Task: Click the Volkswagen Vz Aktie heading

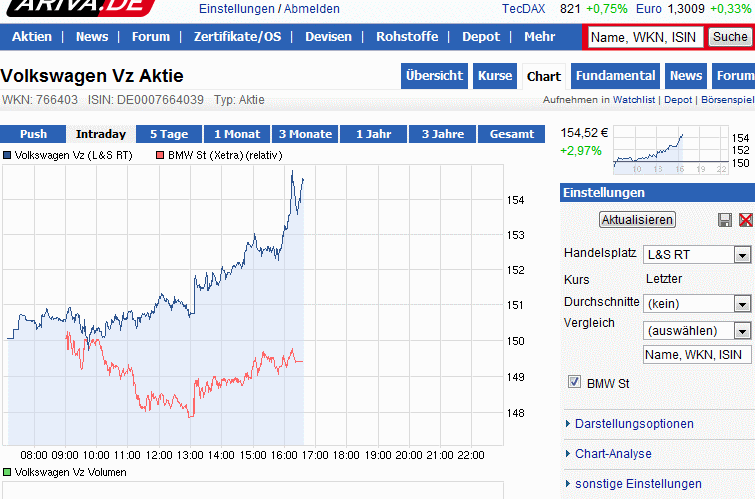Action: click(92, 76)
